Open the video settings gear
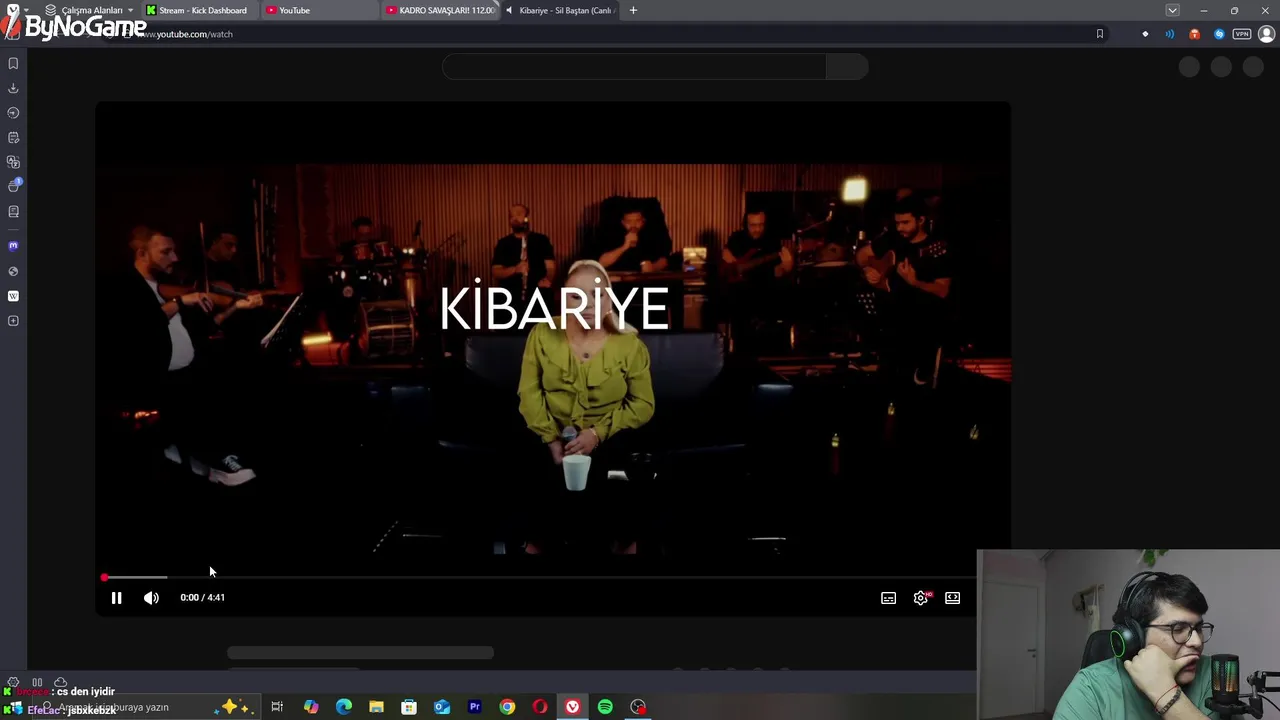 tap(921, 598)
